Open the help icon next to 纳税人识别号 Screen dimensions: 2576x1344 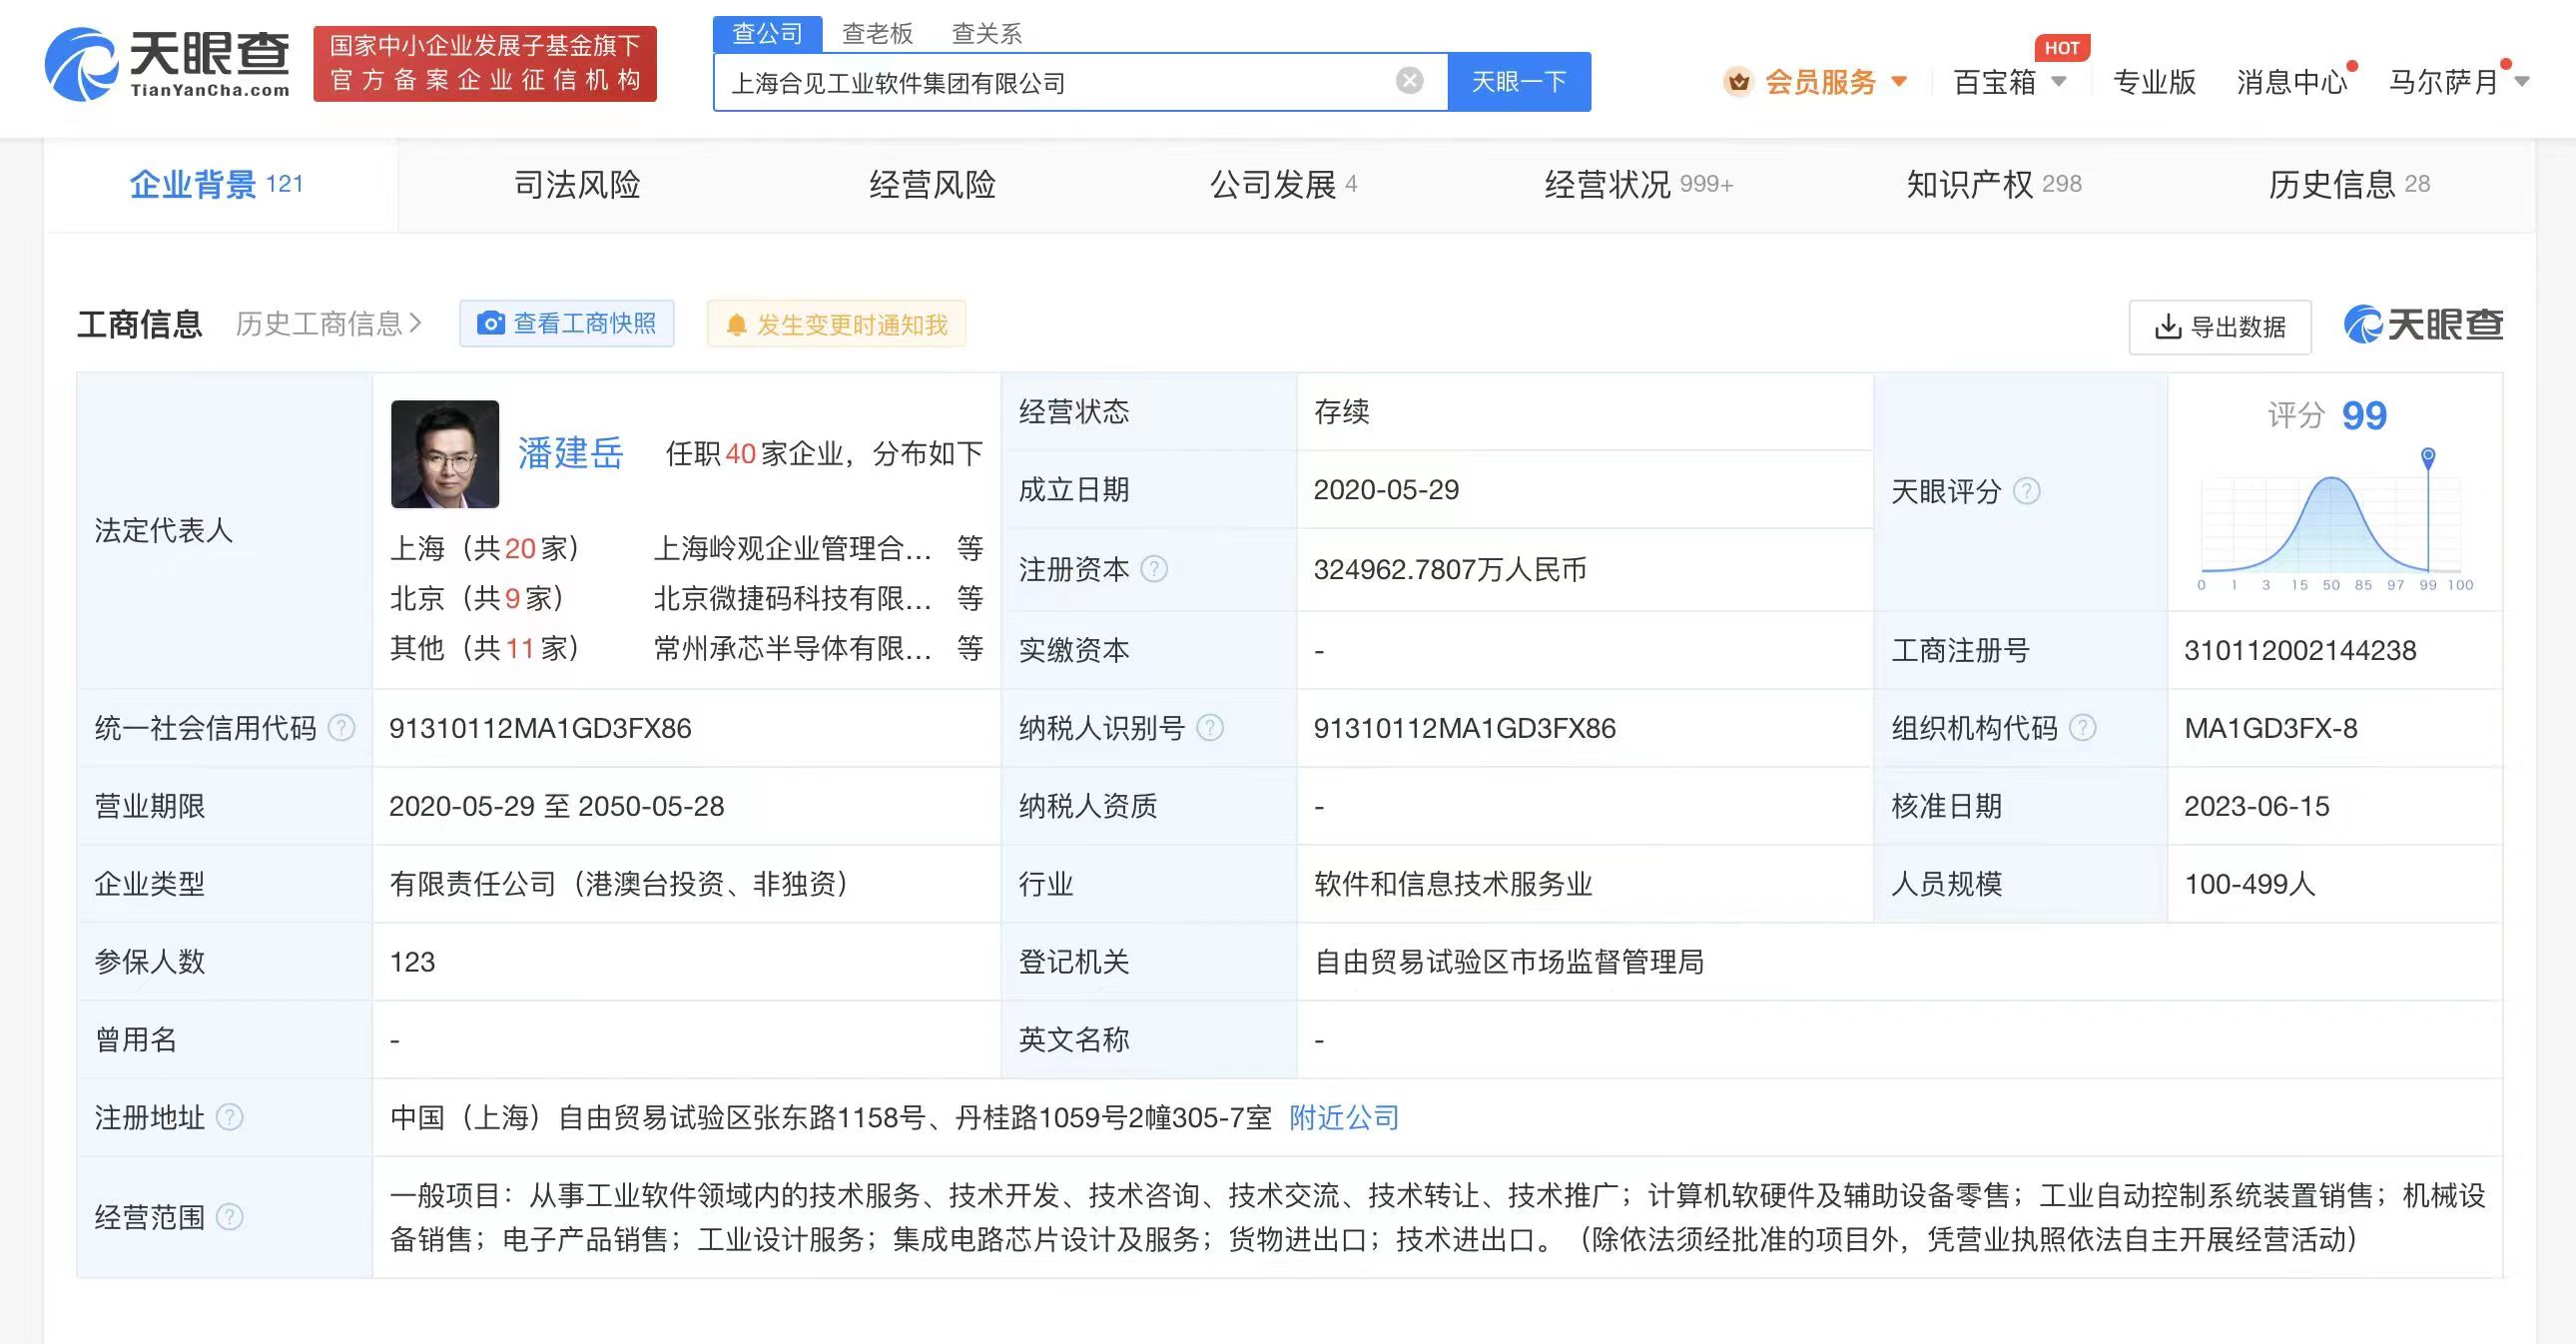click(1209, 728)
